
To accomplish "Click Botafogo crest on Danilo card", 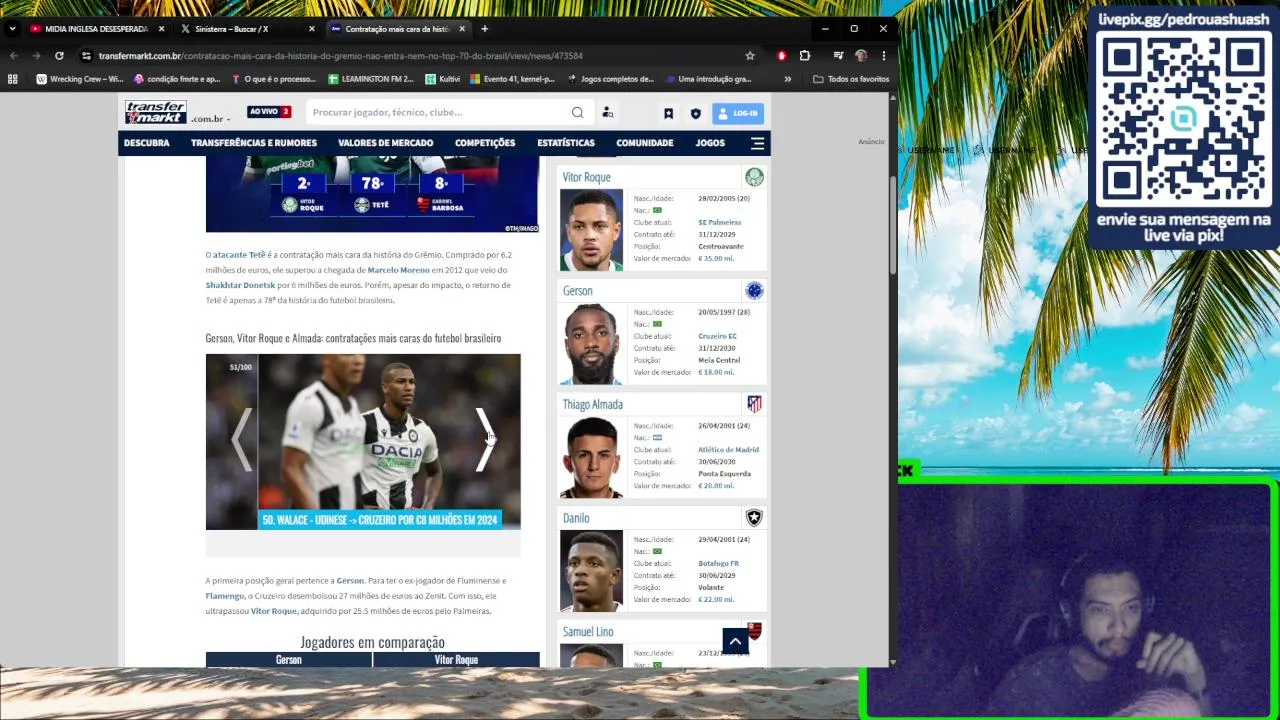I will coord(754,518).
